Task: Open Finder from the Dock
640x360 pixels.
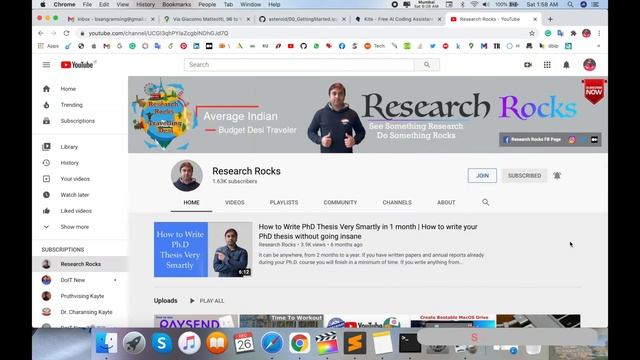Action: click(106, 342)
